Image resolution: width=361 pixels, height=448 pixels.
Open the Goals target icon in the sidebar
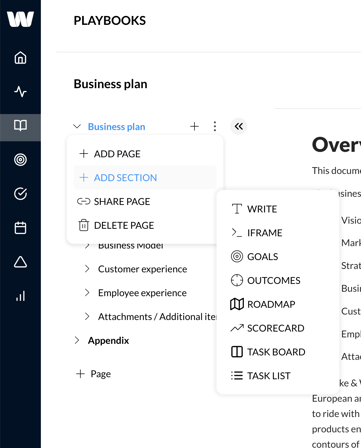click(20, 160)
